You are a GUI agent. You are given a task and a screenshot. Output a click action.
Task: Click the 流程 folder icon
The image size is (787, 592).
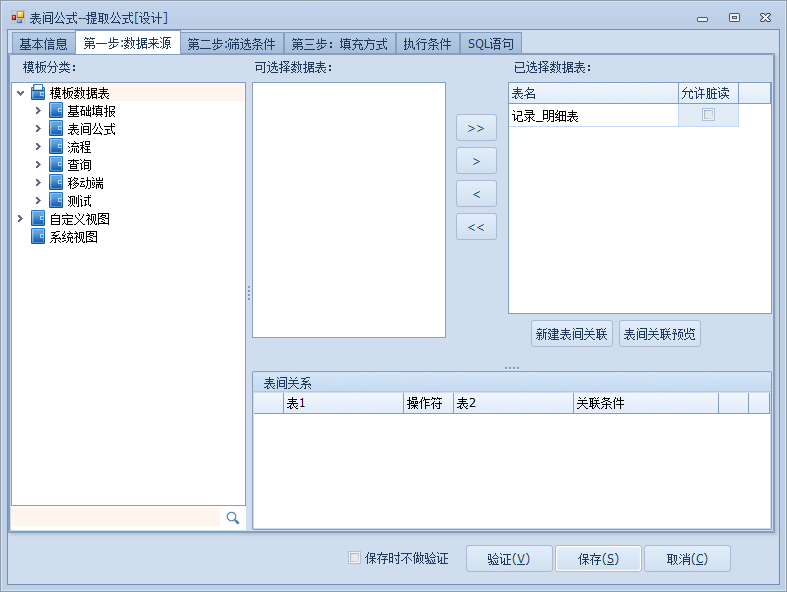56,147
